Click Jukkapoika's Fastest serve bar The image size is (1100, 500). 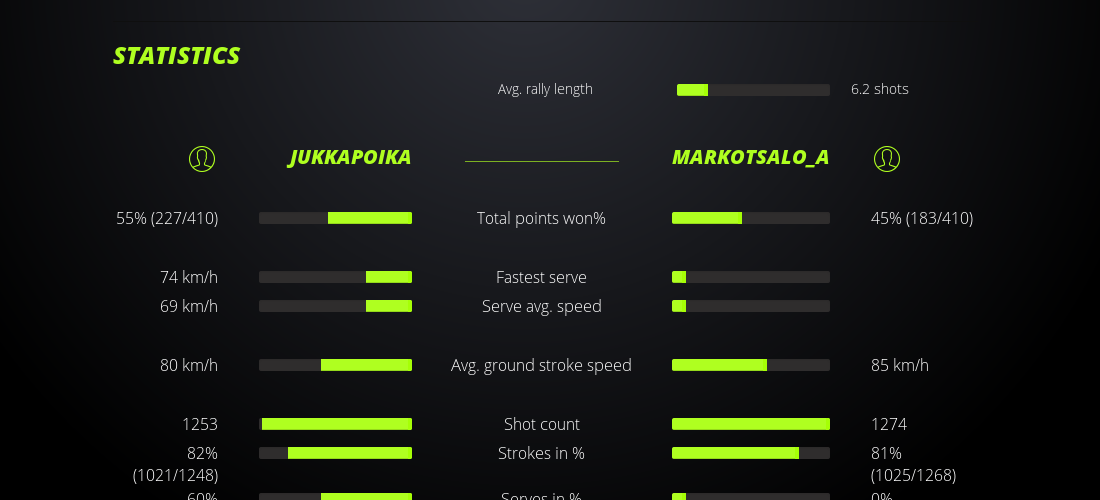(x=335, y=277)
